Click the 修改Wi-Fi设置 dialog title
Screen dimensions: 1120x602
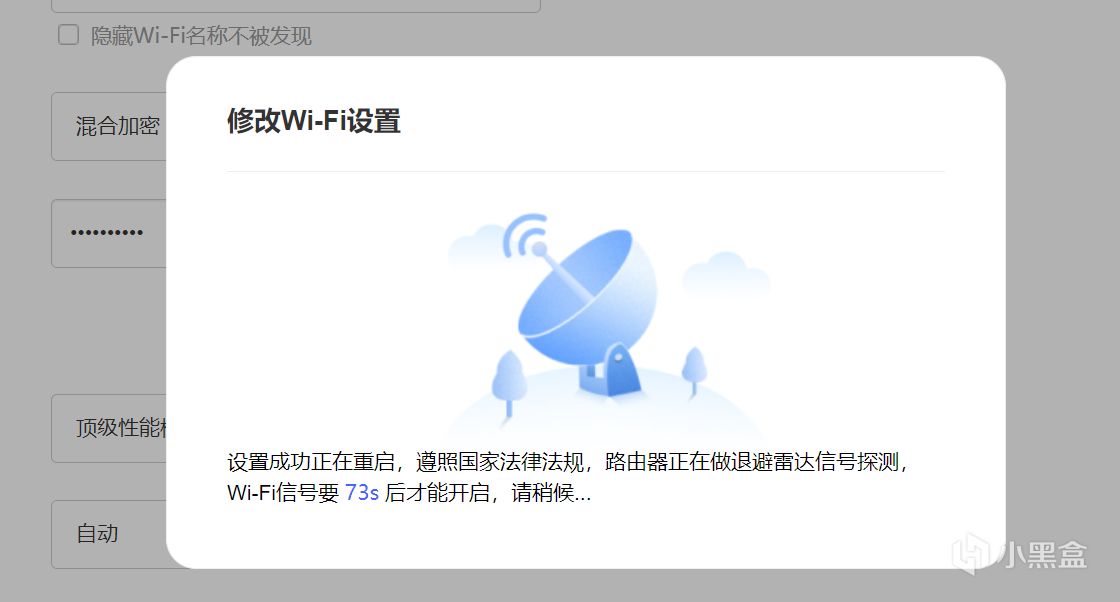tap(314, 121)
